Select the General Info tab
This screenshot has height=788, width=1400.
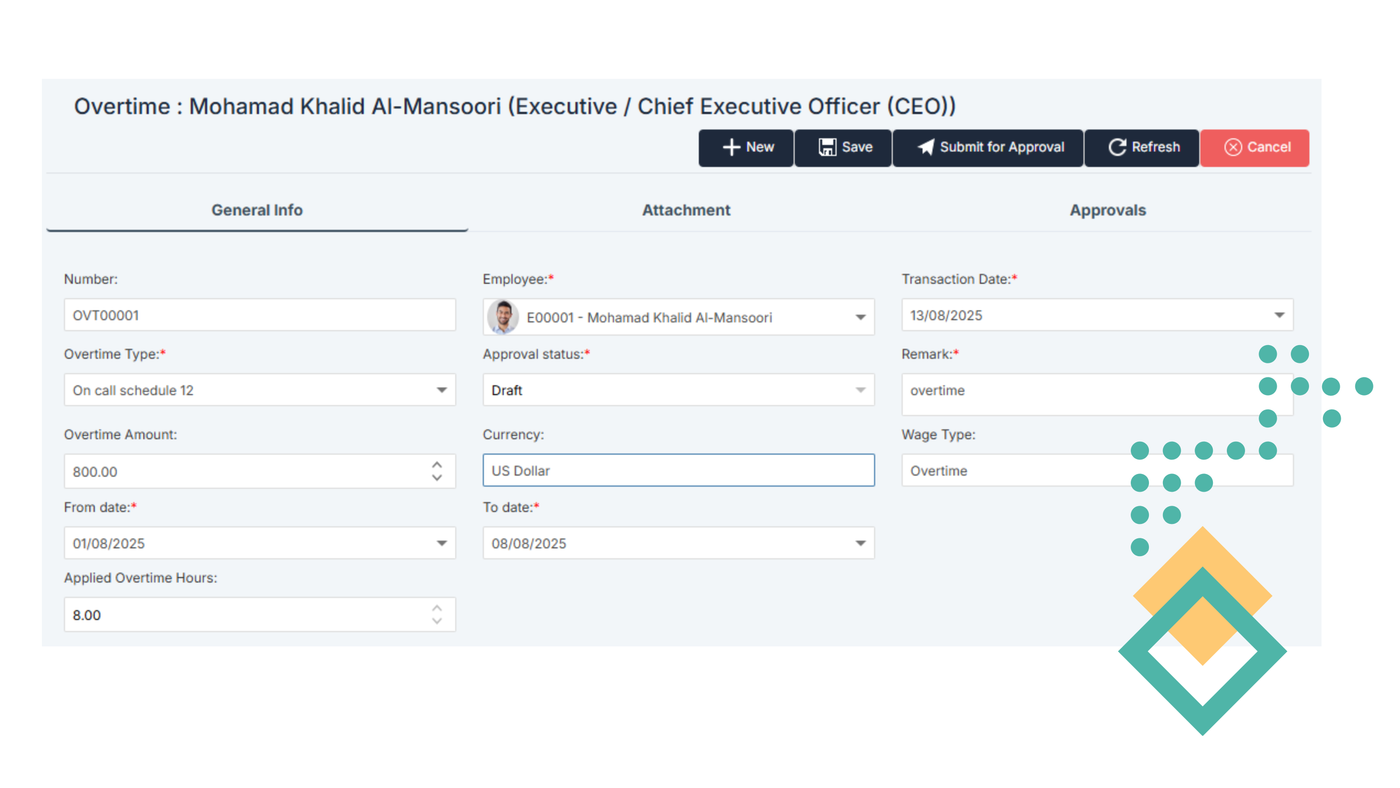(x=257, y=210)
